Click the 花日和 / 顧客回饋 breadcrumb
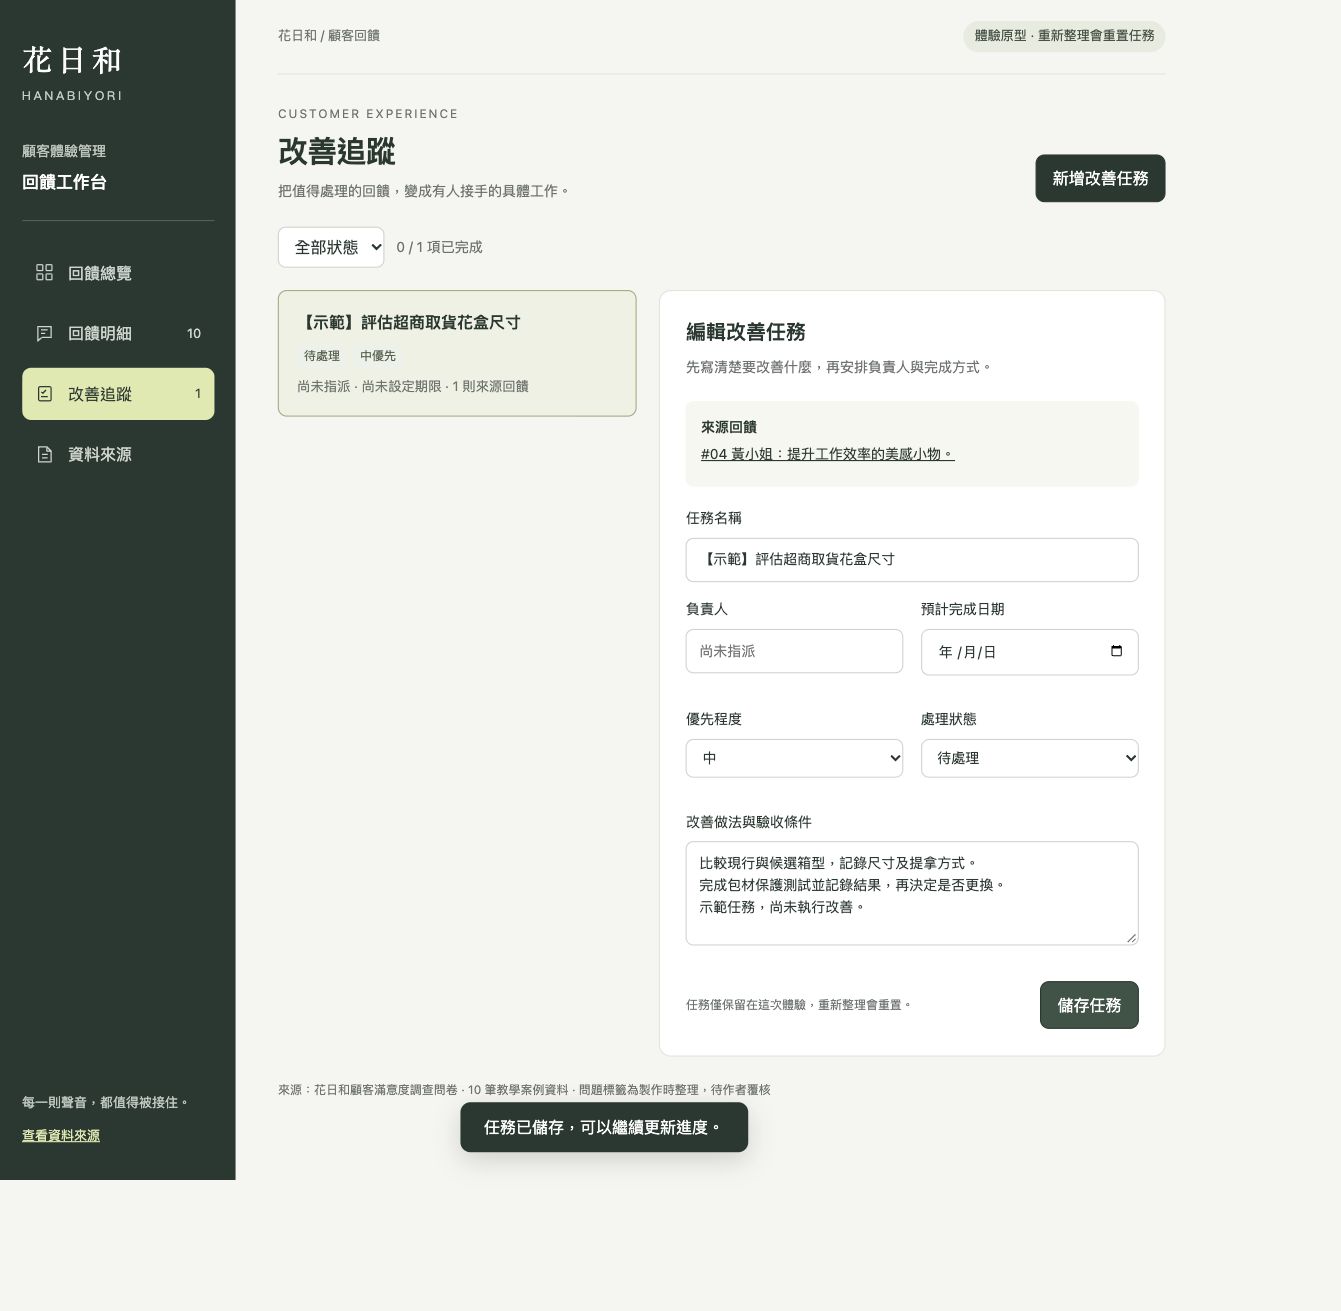The width and height of the screenshot is (1341, 1311). pyautogui.click(x=329, y=35)
